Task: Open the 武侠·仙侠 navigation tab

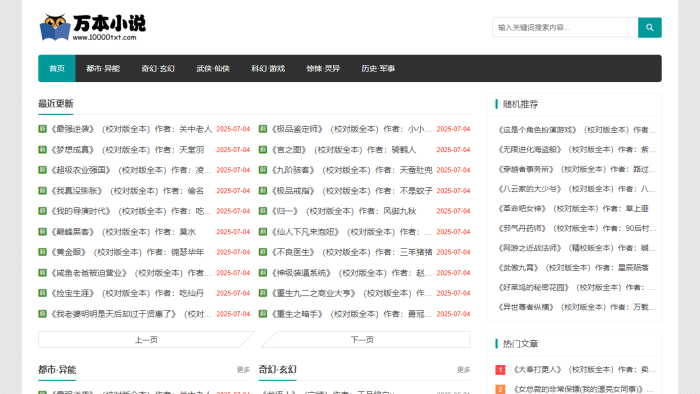Action: [x=213, y=68]
